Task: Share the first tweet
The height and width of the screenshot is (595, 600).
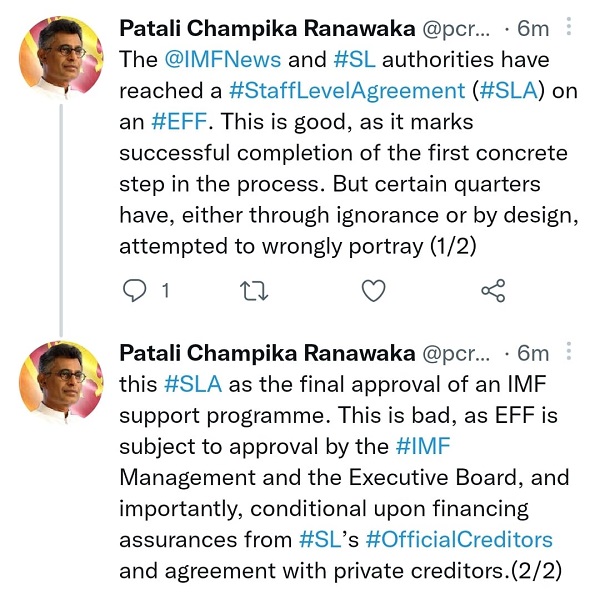Action: pos(493,291)
